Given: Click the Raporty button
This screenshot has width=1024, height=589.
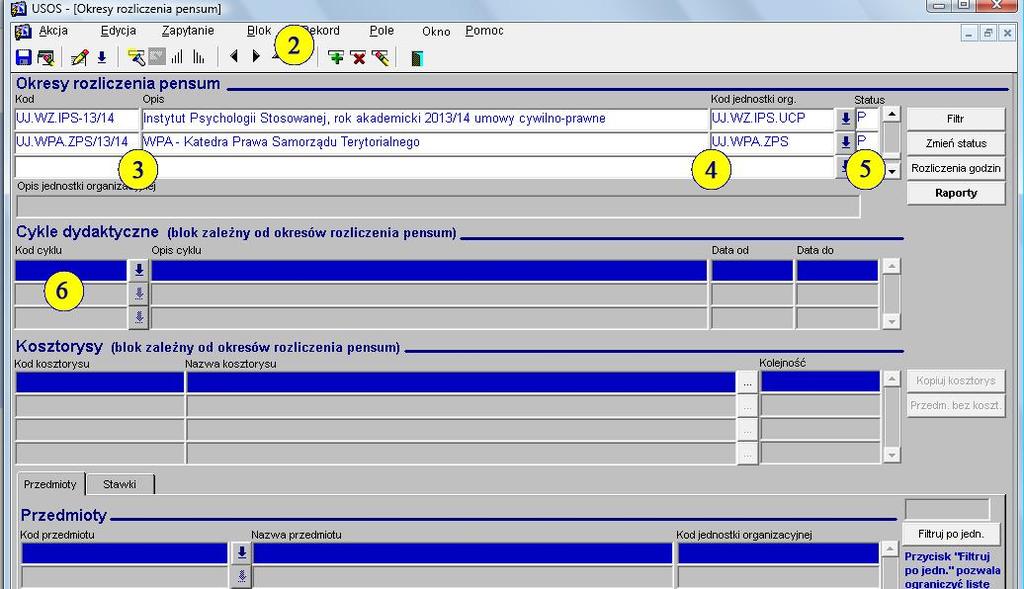Looking at the screenshot, I should 955,193.
